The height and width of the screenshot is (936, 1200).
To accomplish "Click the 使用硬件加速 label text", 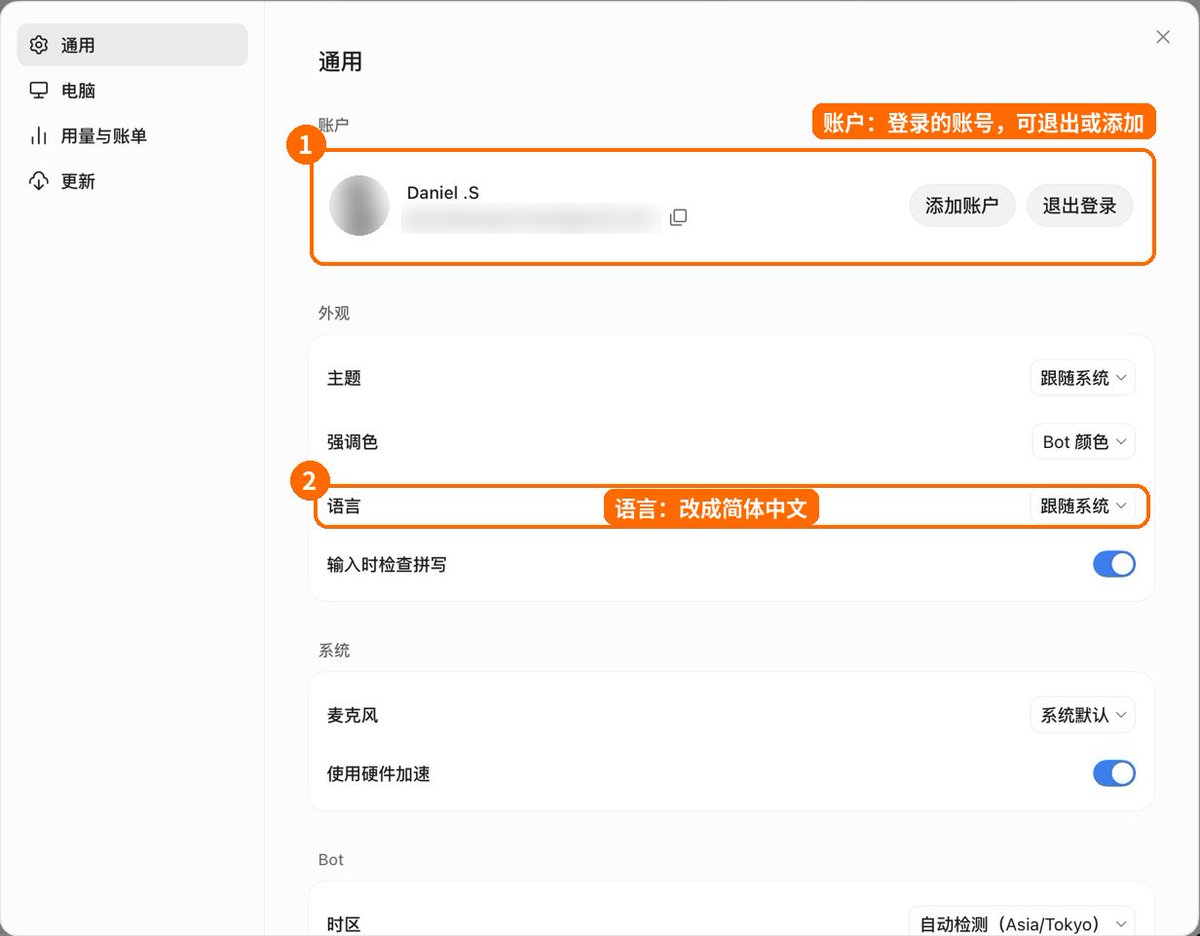I will (378, 773).
